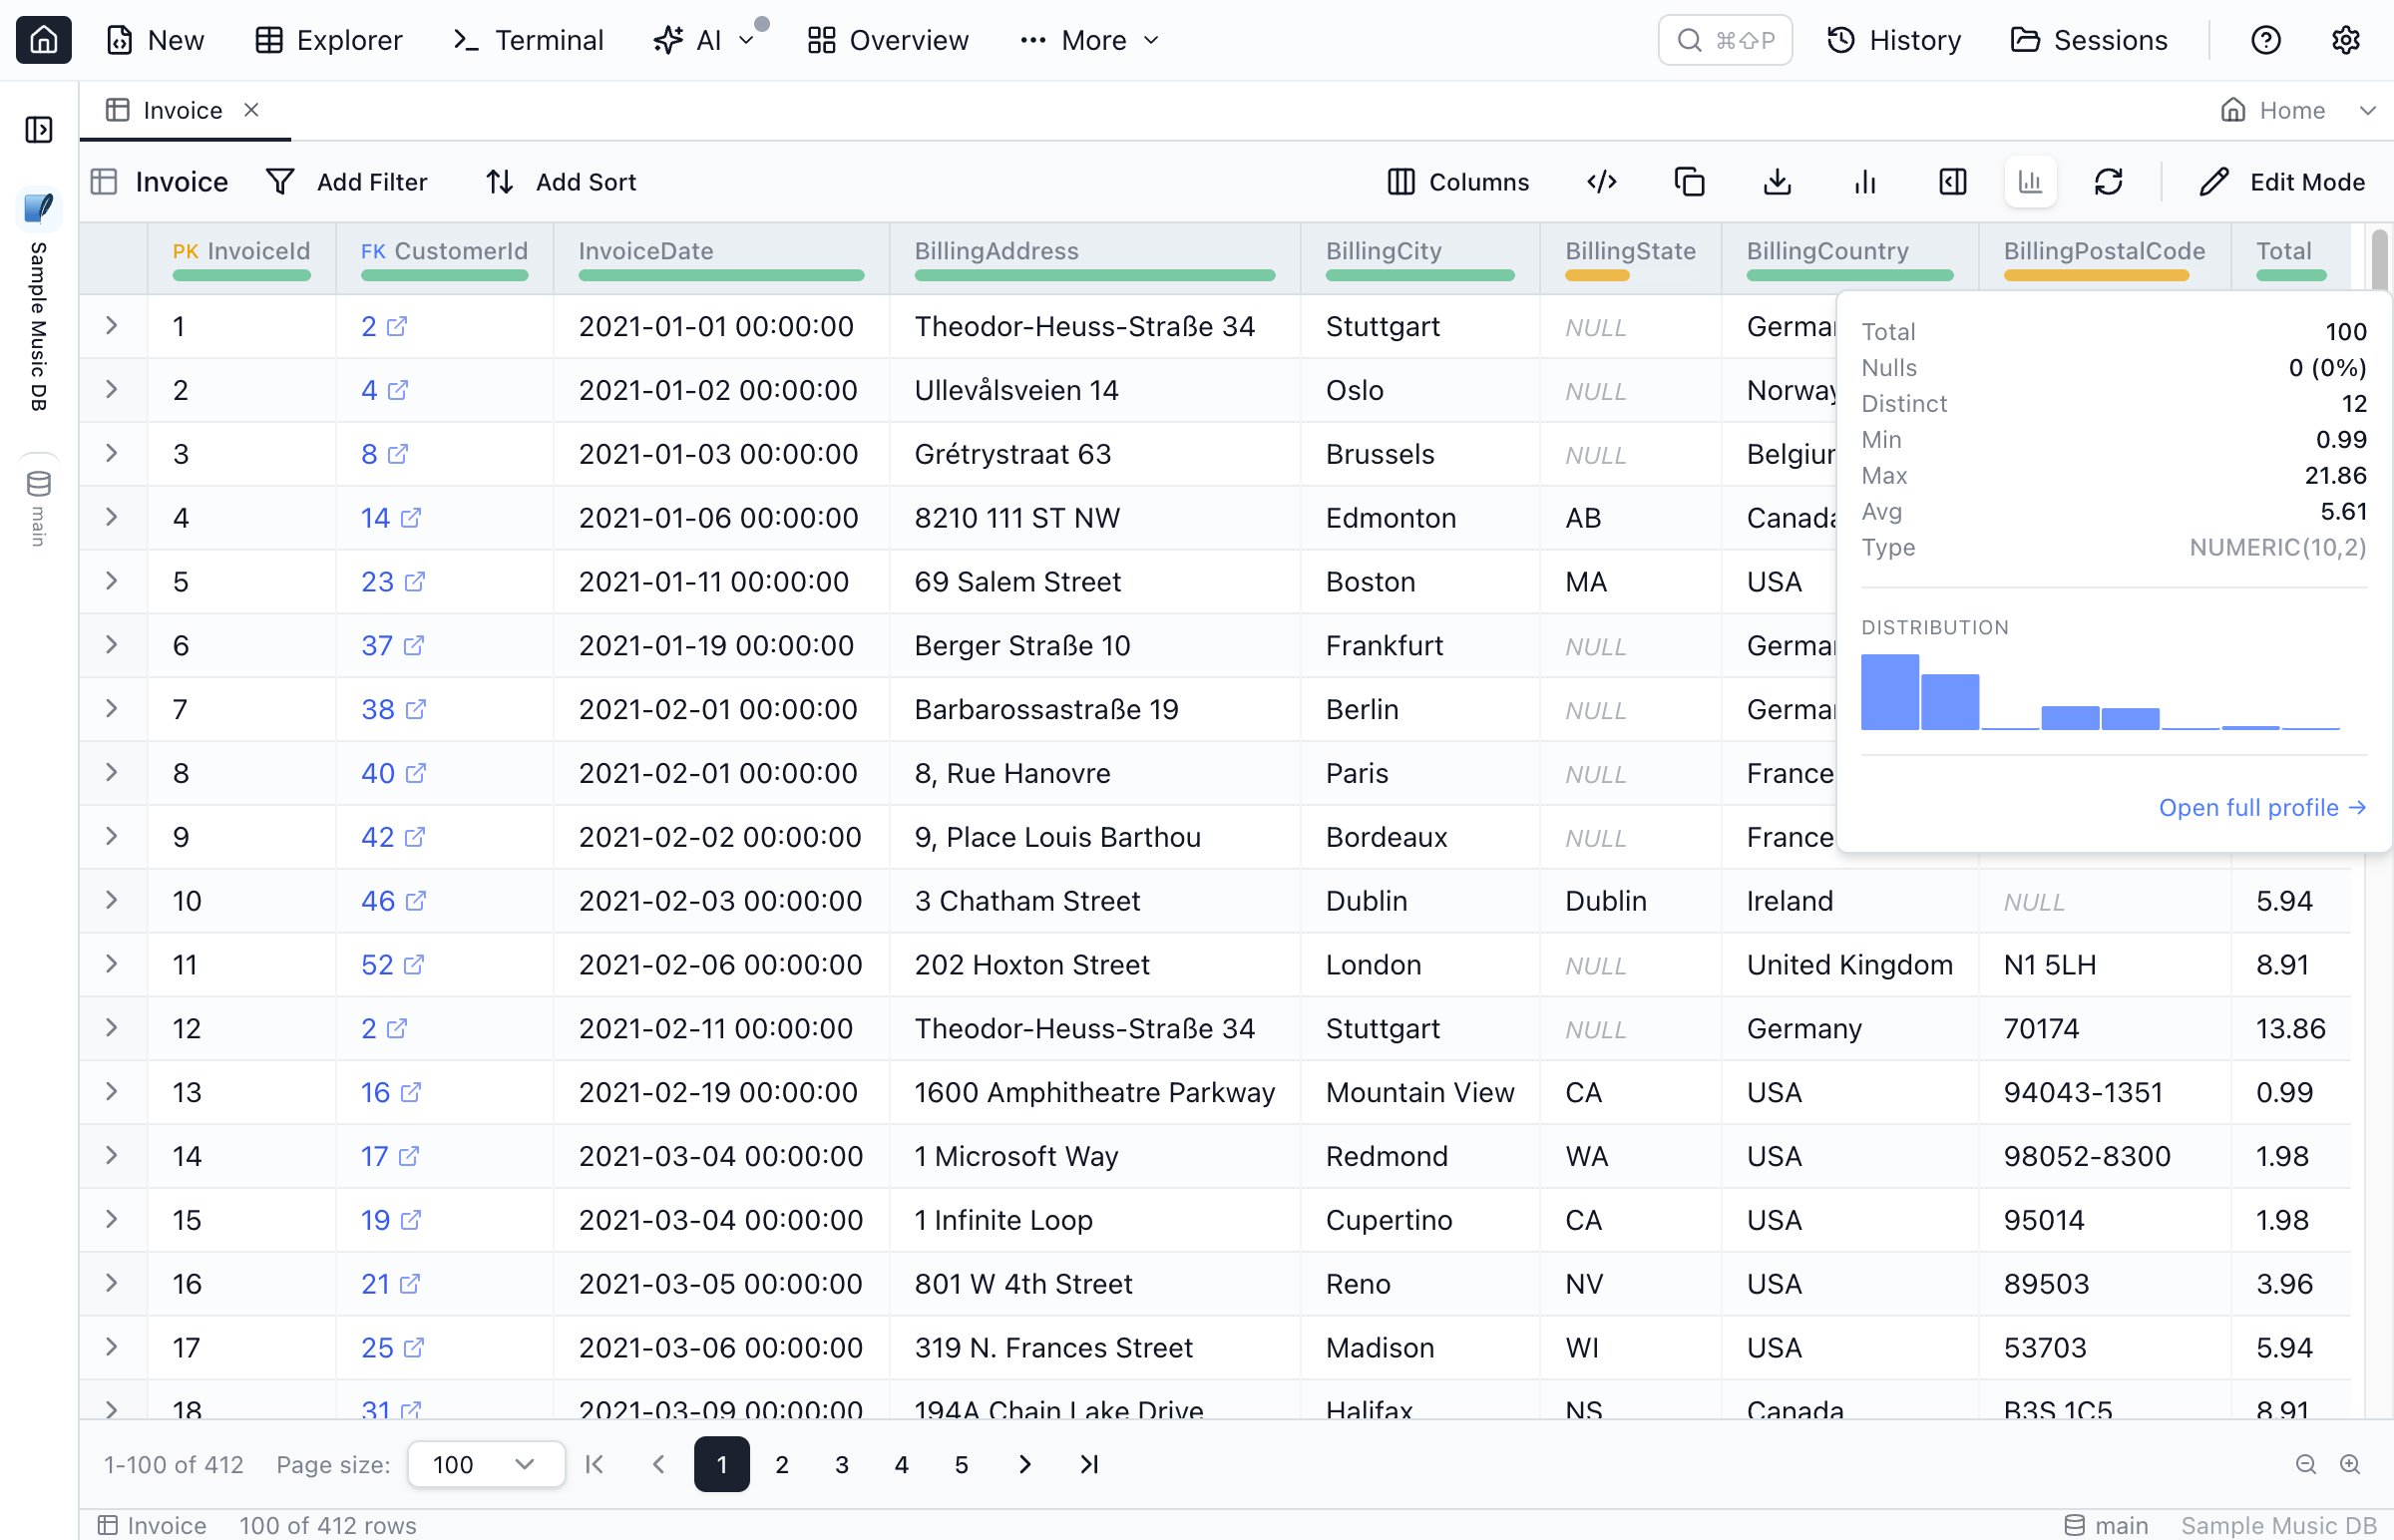Image resolution: width=2394 pixels, height=1540 pixels.
Task: Open the Overview page
Action: tap(889, 40)
